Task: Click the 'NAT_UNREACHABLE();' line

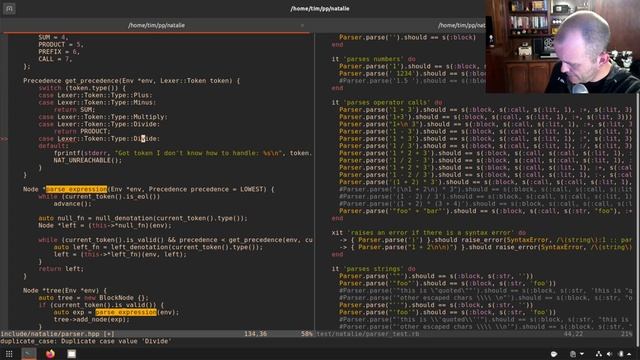Action: point(88,160)
